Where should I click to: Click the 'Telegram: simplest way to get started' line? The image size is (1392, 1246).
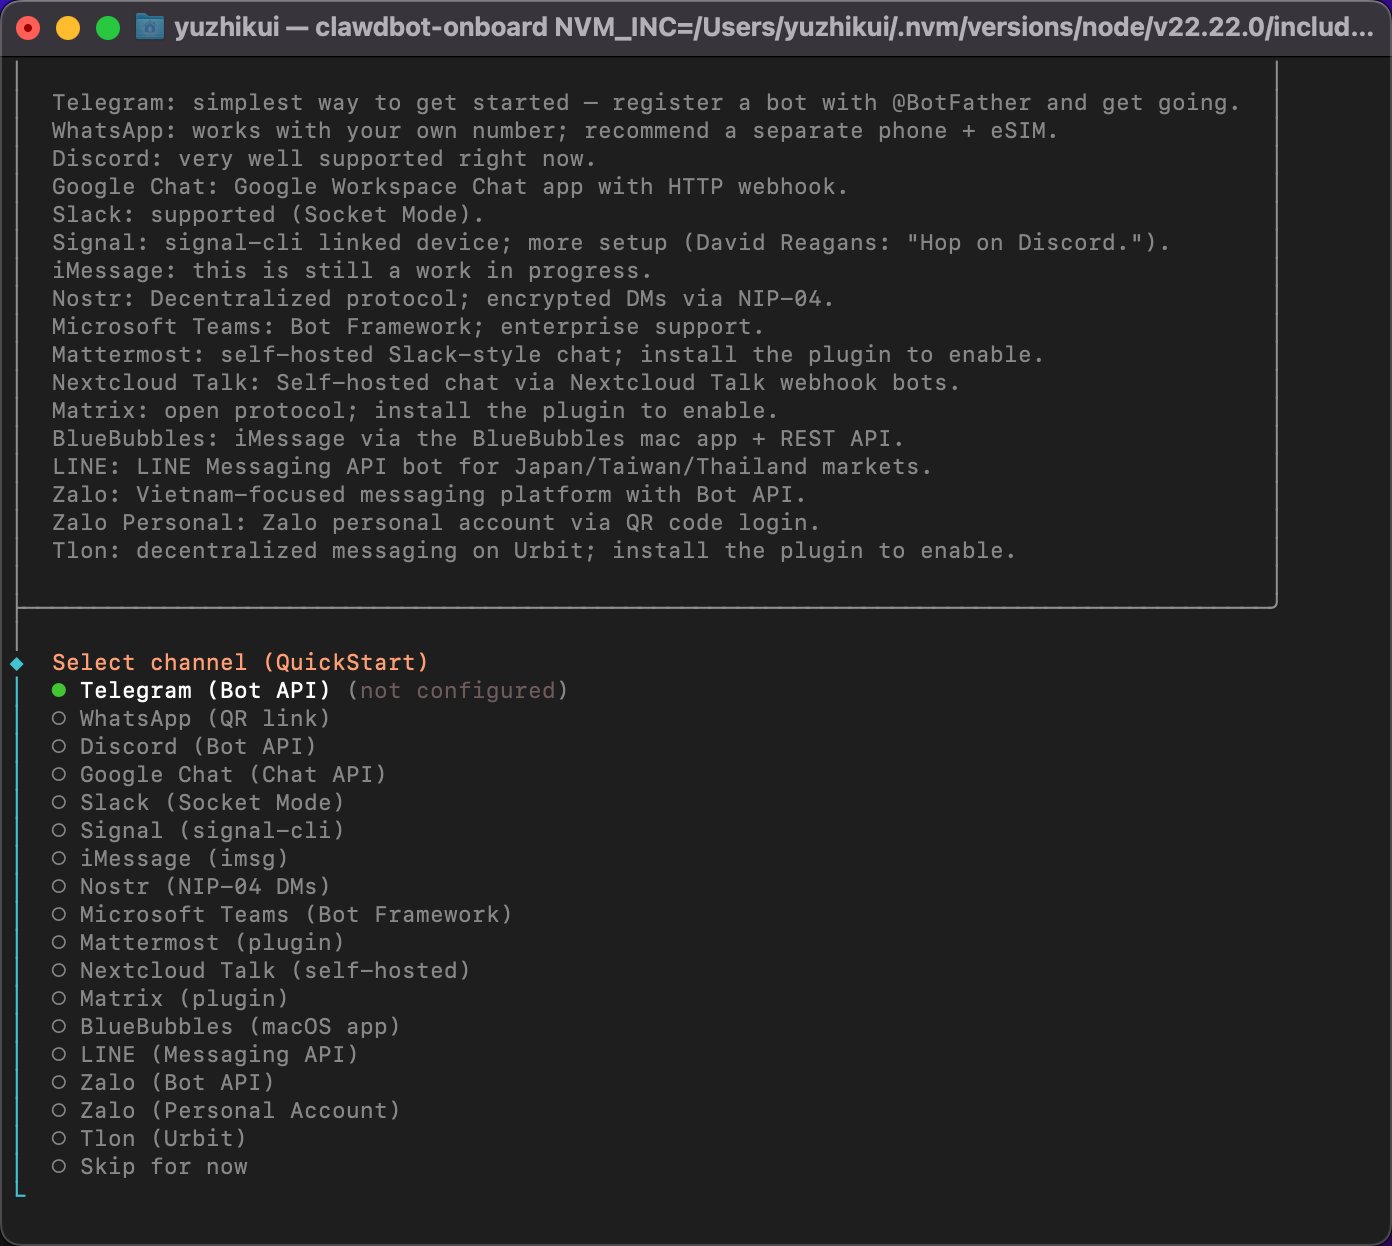tap(646, 103)
